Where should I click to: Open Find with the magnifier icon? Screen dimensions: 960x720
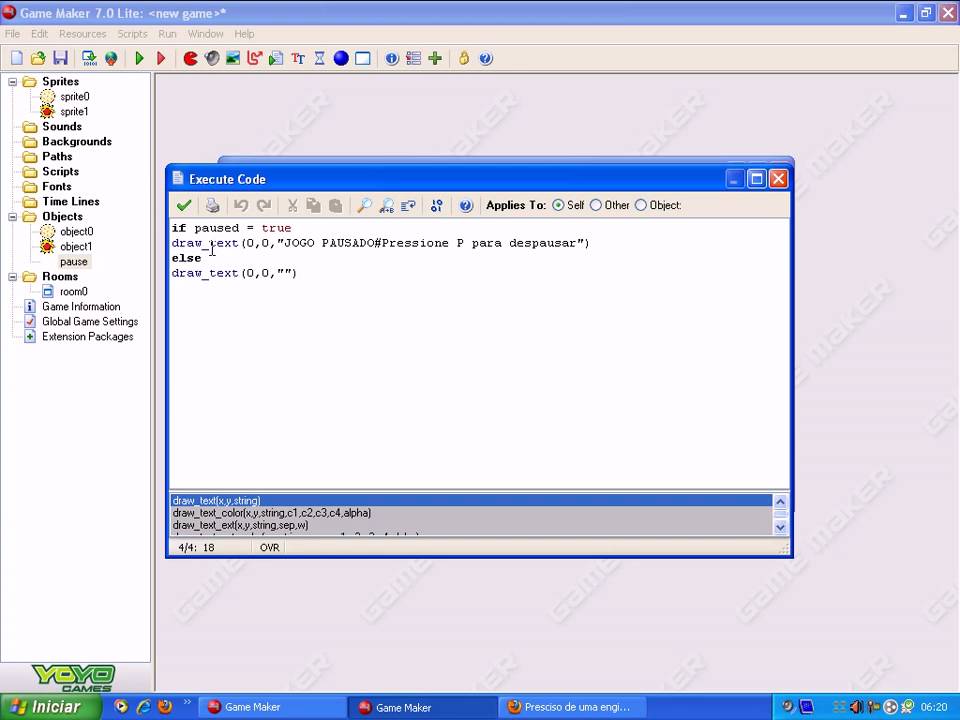click(364, 205)
